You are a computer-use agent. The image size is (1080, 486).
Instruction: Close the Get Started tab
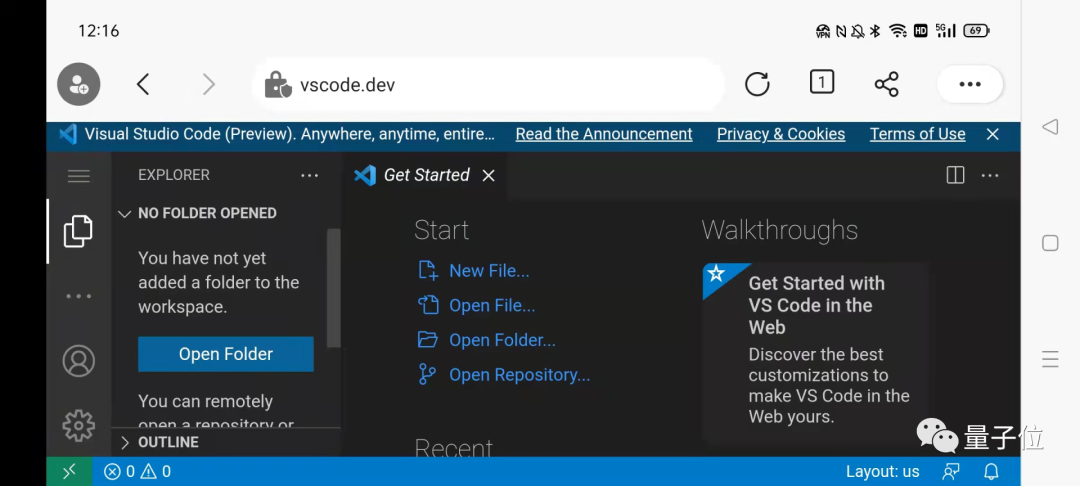pos(488,175)
